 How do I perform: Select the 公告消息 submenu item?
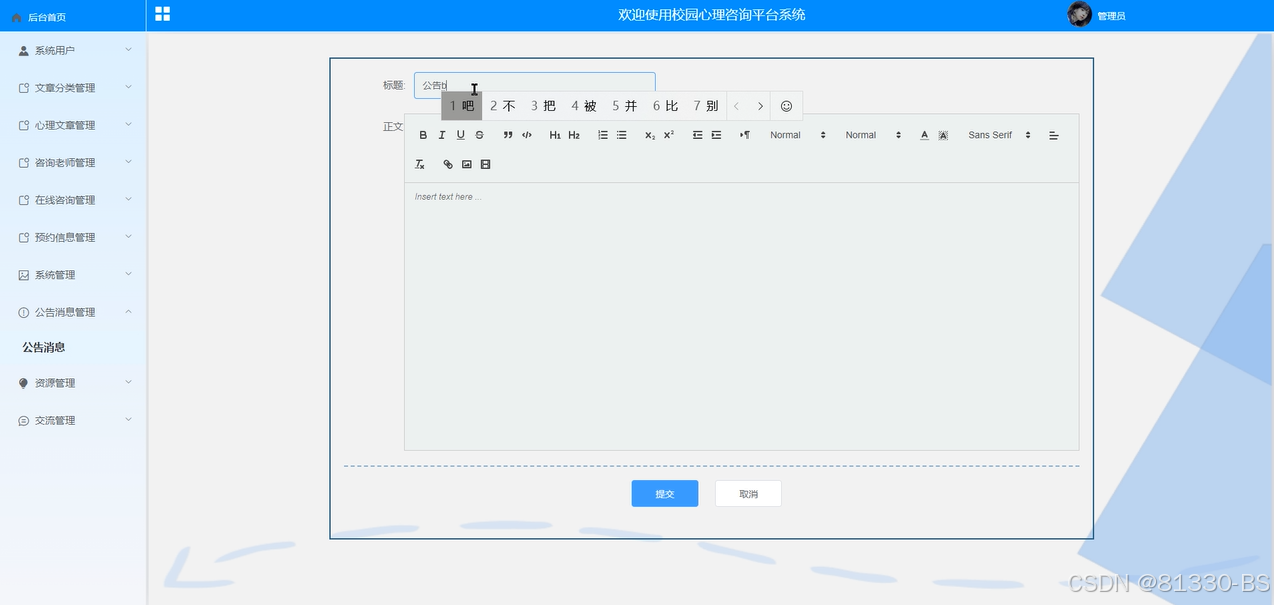pyautogui.click(x=44, y=348)
